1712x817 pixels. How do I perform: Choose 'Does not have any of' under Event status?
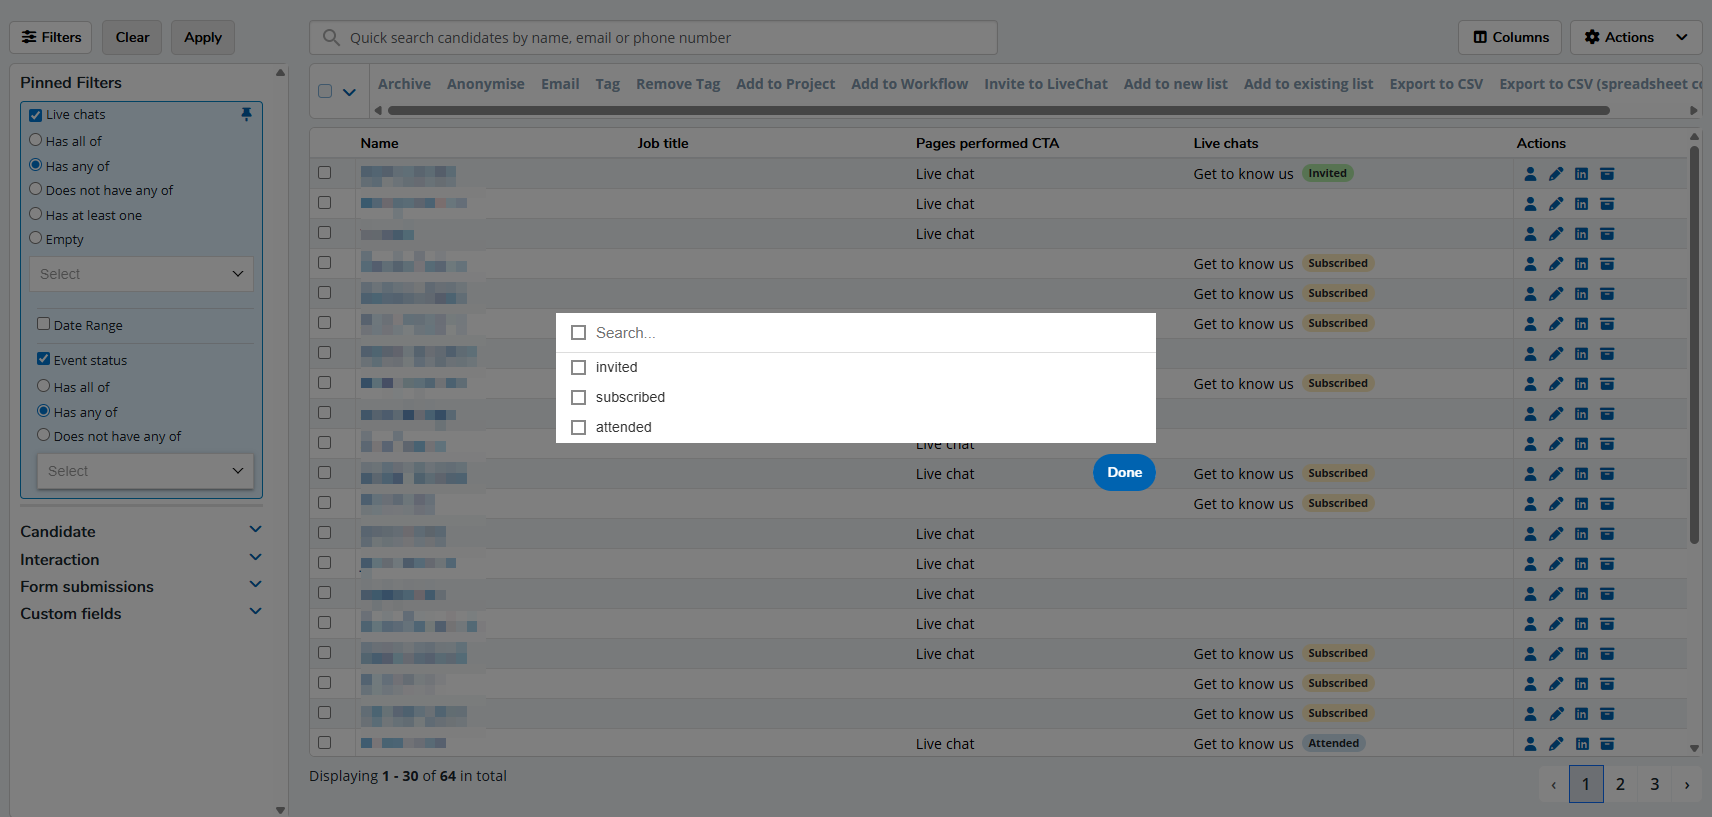point(44,436)
